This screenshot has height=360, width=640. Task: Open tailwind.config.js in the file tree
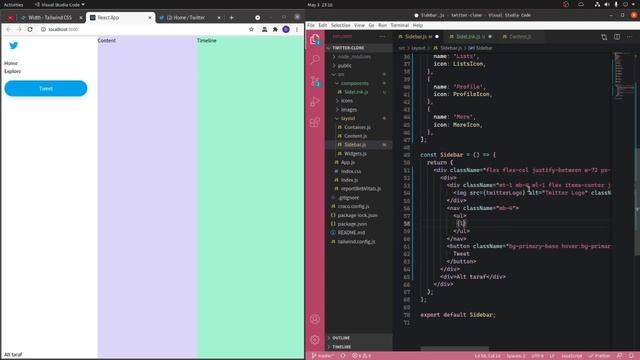click(x=356, y=242)
